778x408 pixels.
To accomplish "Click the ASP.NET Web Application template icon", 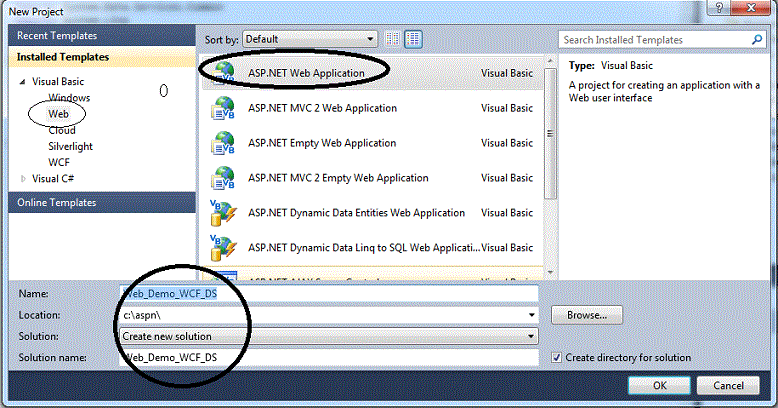I will click(223, 73).
